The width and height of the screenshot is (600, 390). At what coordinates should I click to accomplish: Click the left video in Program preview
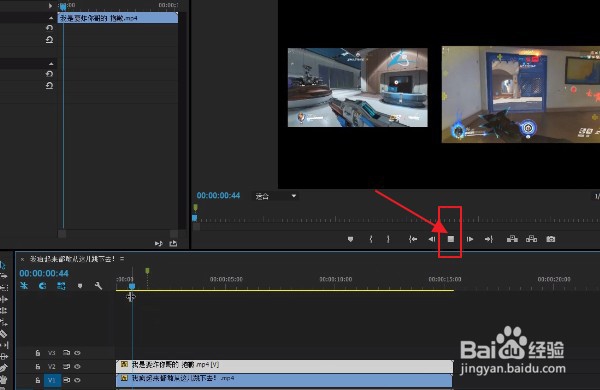(357, 87)
